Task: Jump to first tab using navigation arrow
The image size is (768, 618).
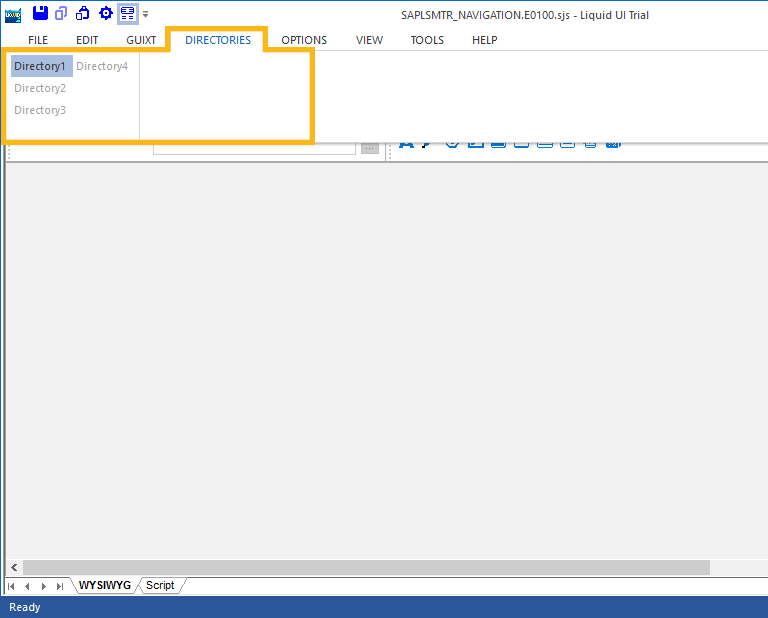Action: pyautogui.click(x=12, y=586)
